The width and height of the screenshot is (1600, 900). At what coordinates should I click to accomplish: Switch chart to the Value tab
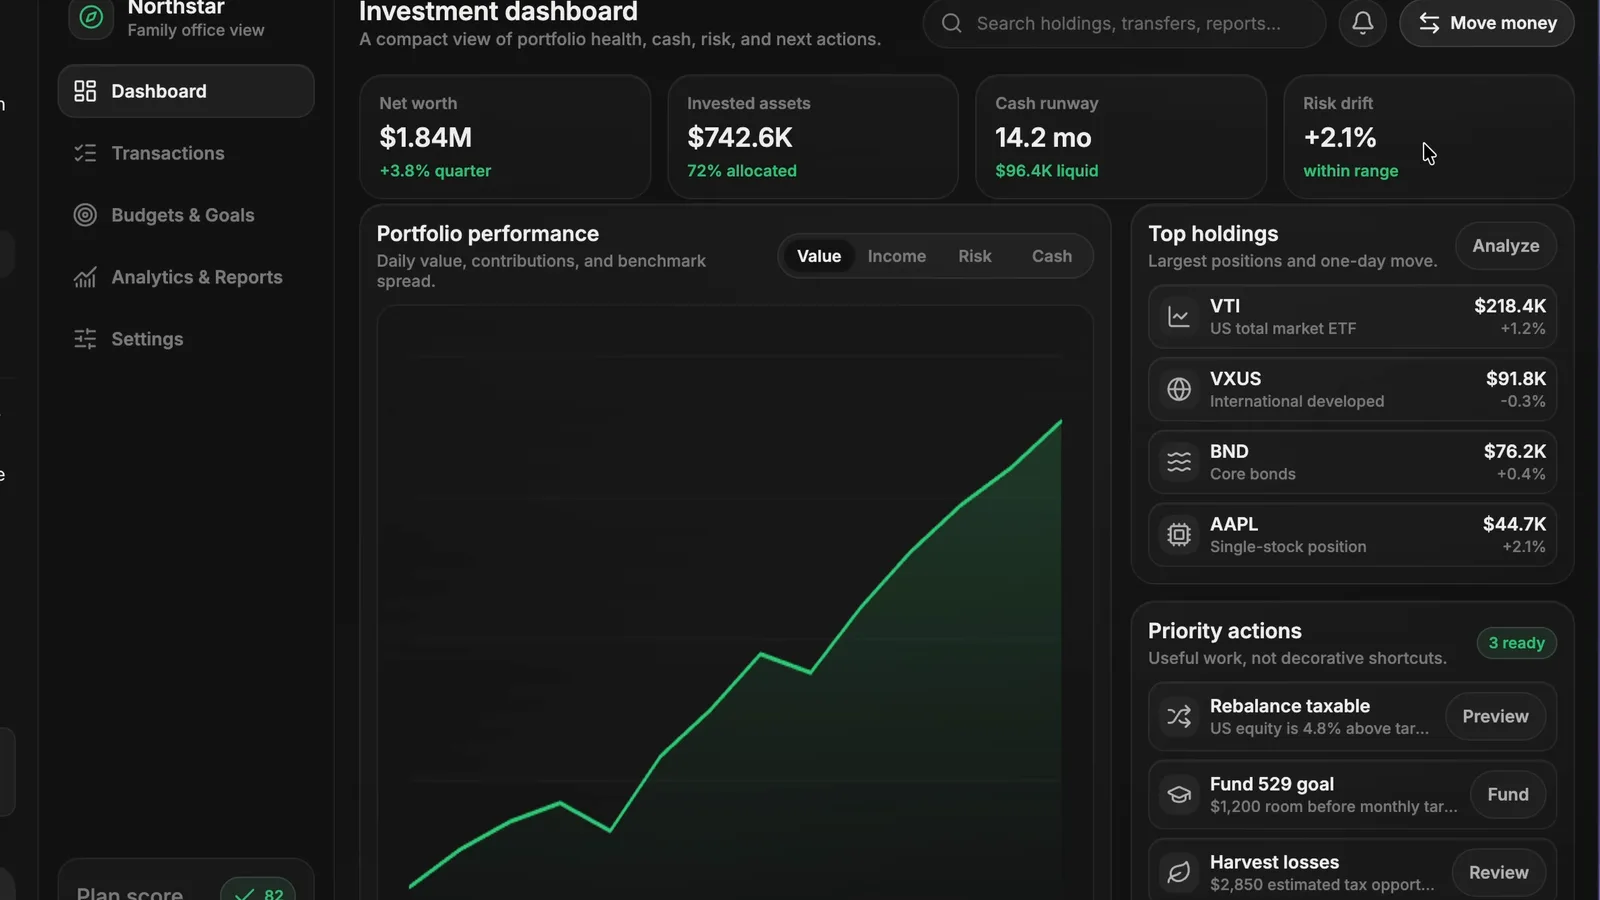point(819,256)
